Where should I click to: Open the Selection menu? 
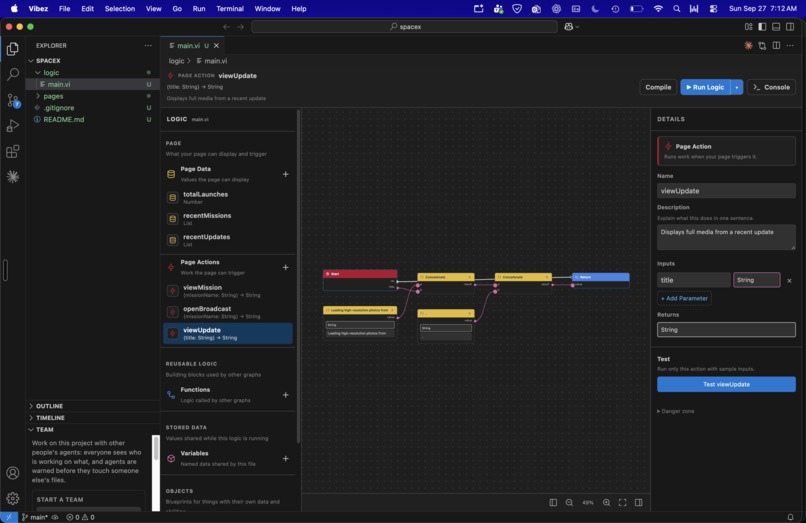(x=120, y=9)
